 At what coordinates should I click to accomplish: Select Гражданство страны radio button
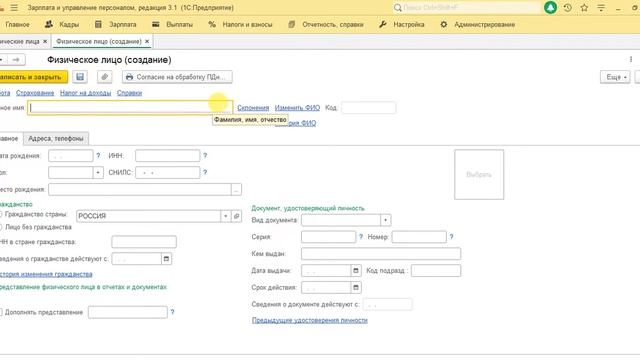click(x=1, y=214)
